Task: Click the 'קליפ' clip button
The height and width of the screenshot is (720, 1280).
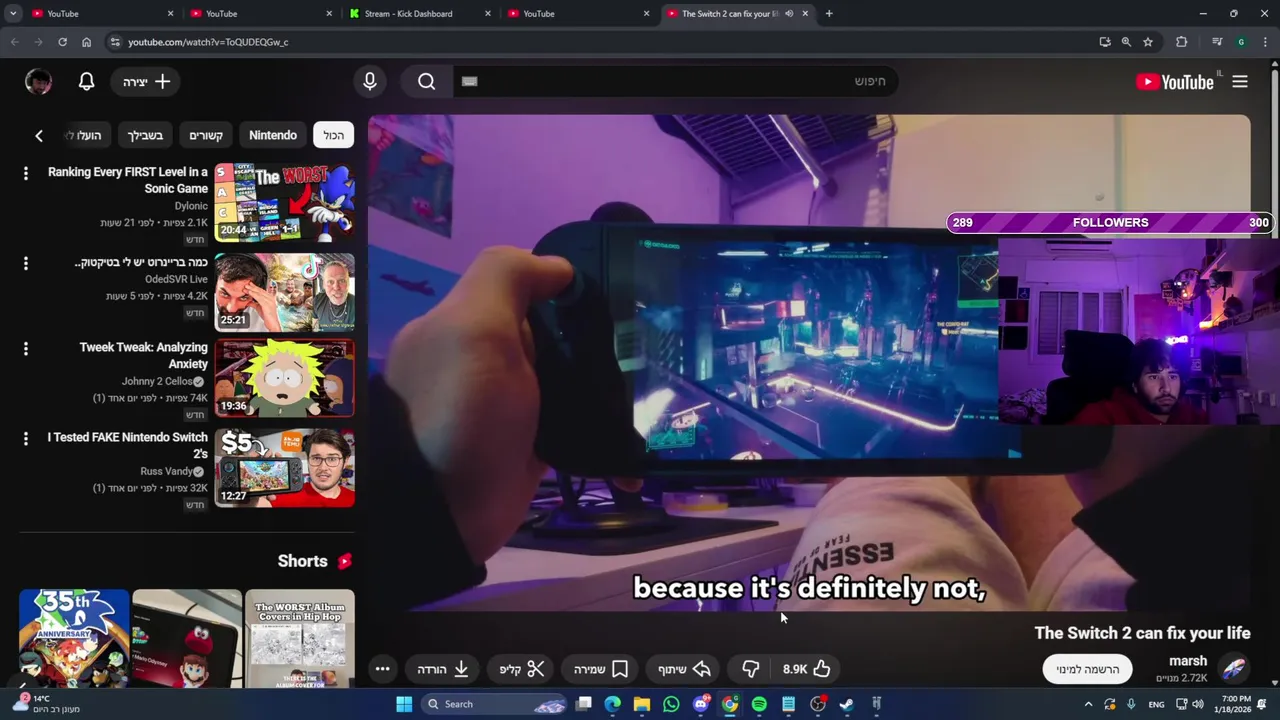Action: click(521, 669)
